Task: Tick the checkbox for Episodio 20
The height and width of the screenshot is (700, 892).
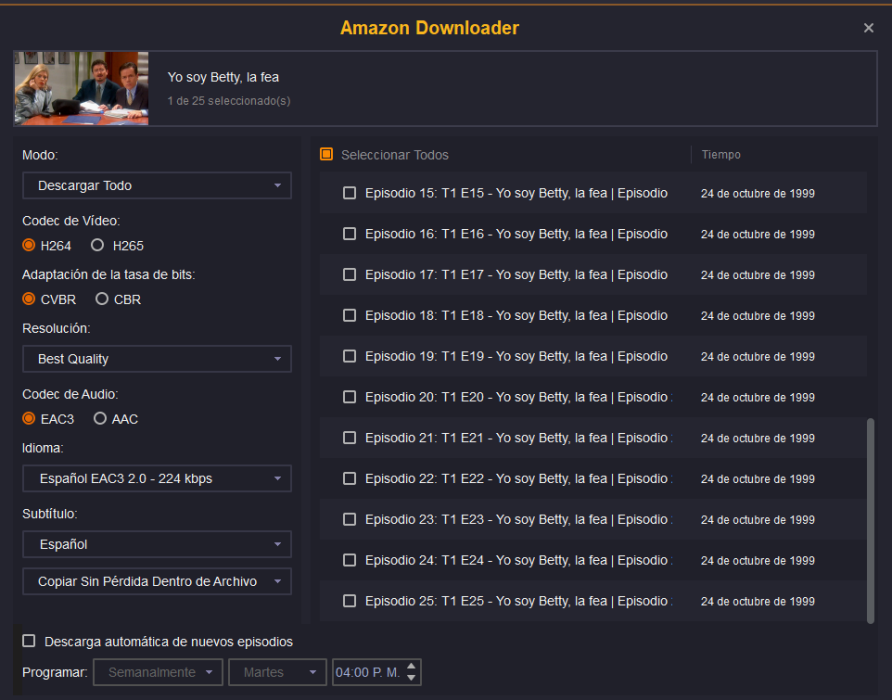Action: point(349,397)
